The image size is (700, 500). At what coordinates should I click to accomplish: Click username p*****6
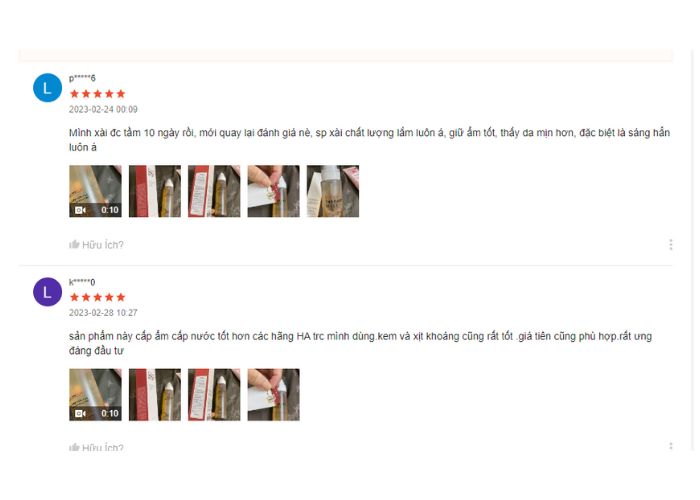[82, 78]
